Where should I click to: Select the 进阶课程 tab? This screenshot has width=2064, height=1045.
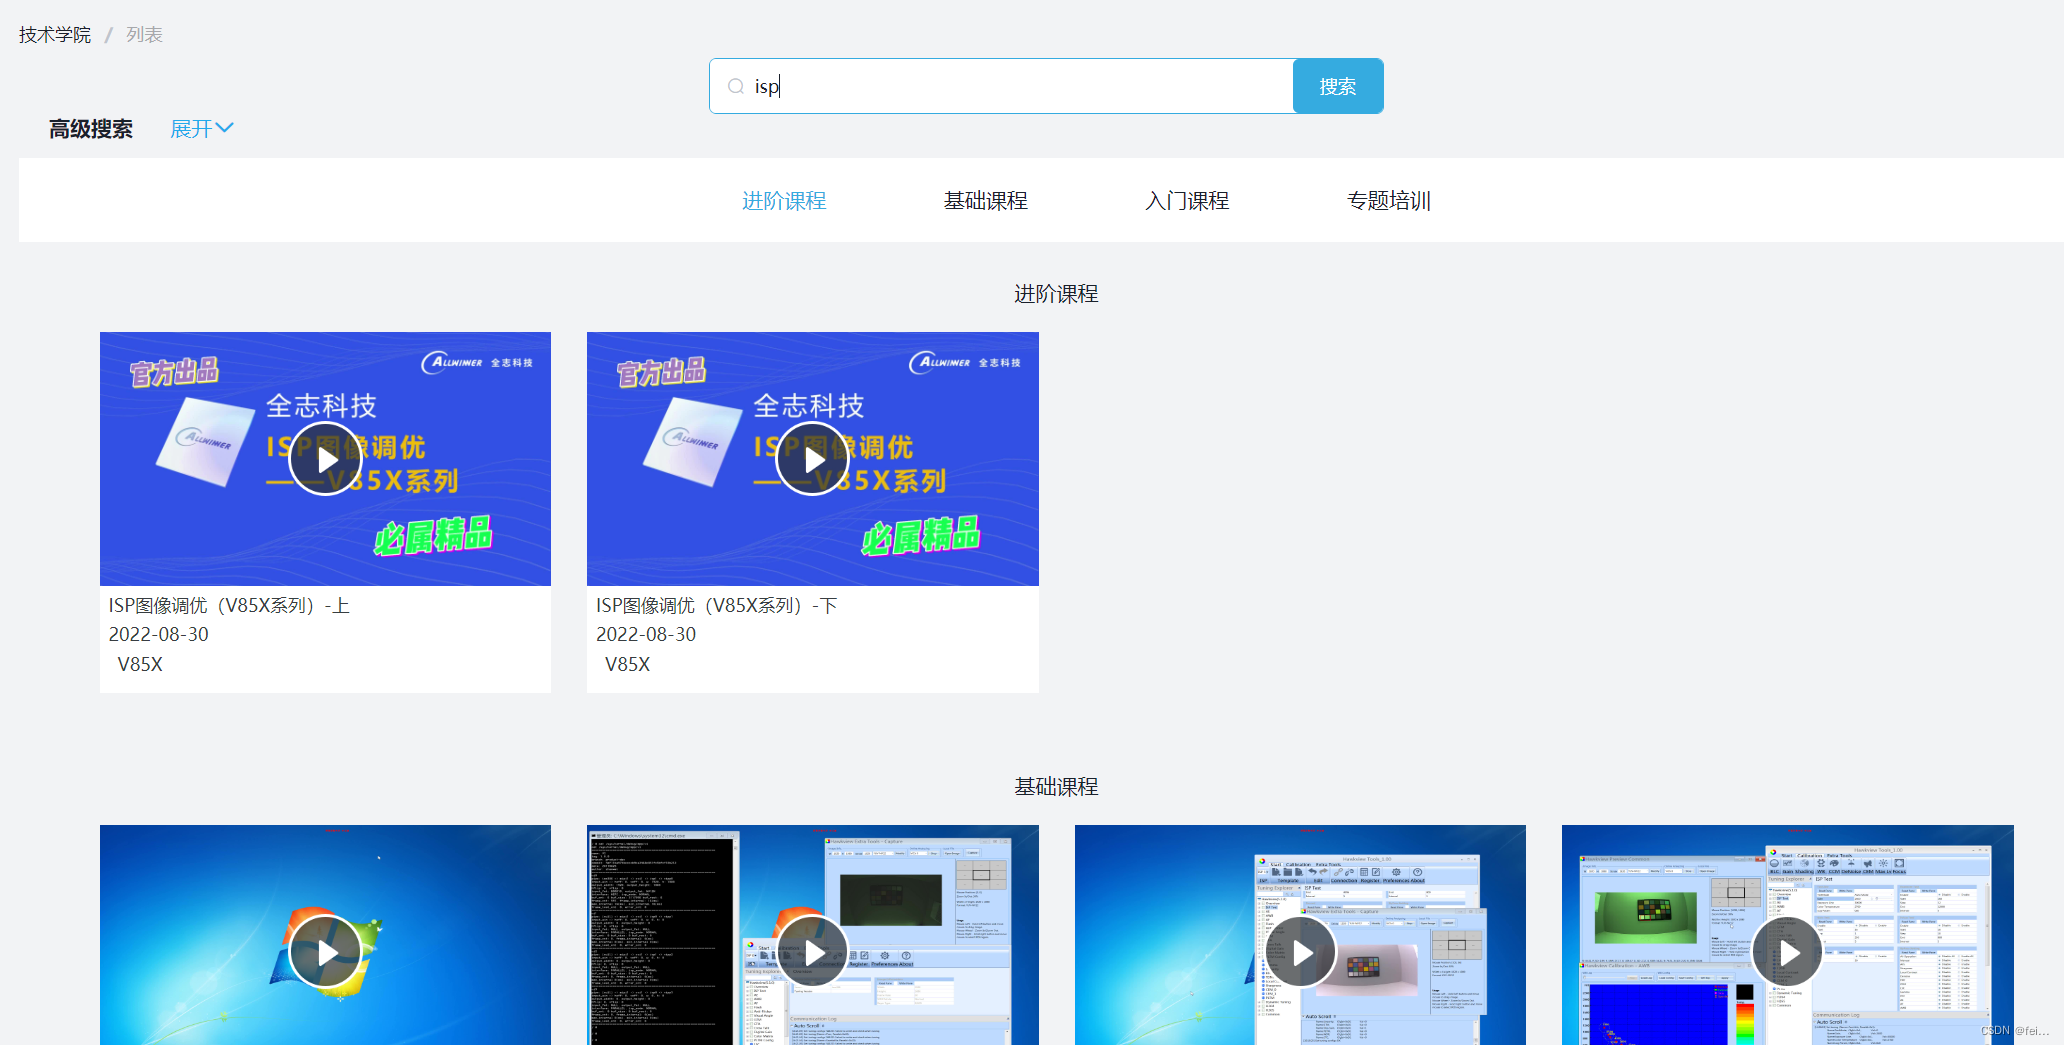[784, 200]
